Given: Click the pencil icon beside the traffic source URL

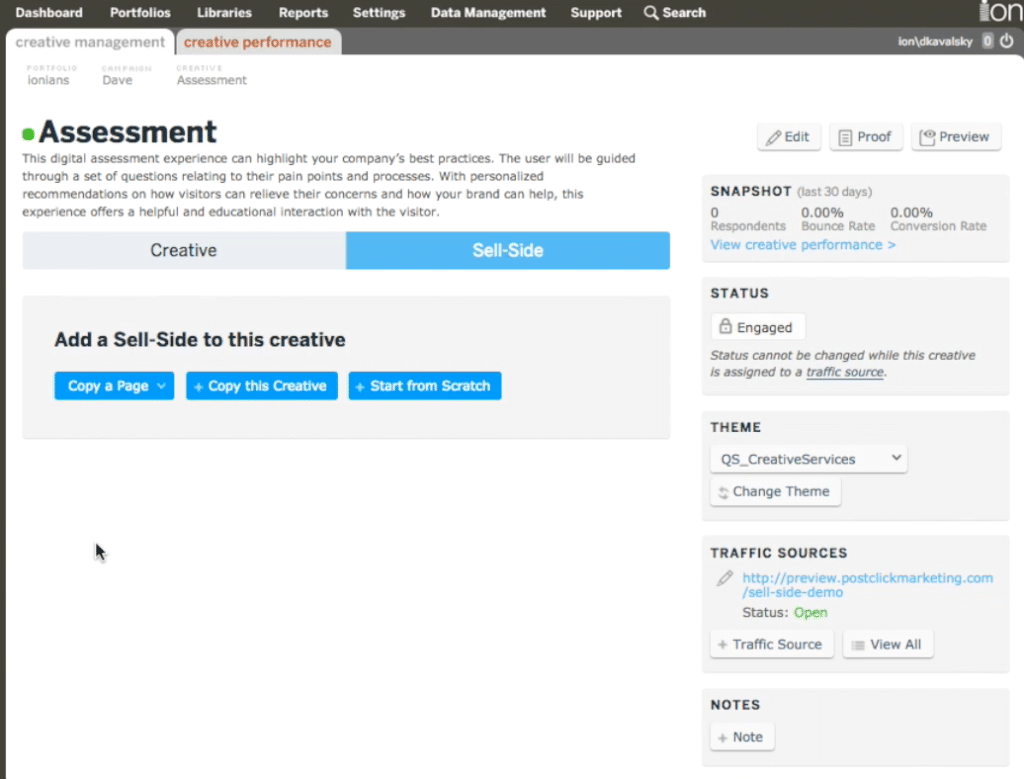Looking at the screenshot, I should pyautogui.click(x=724, y=578).
